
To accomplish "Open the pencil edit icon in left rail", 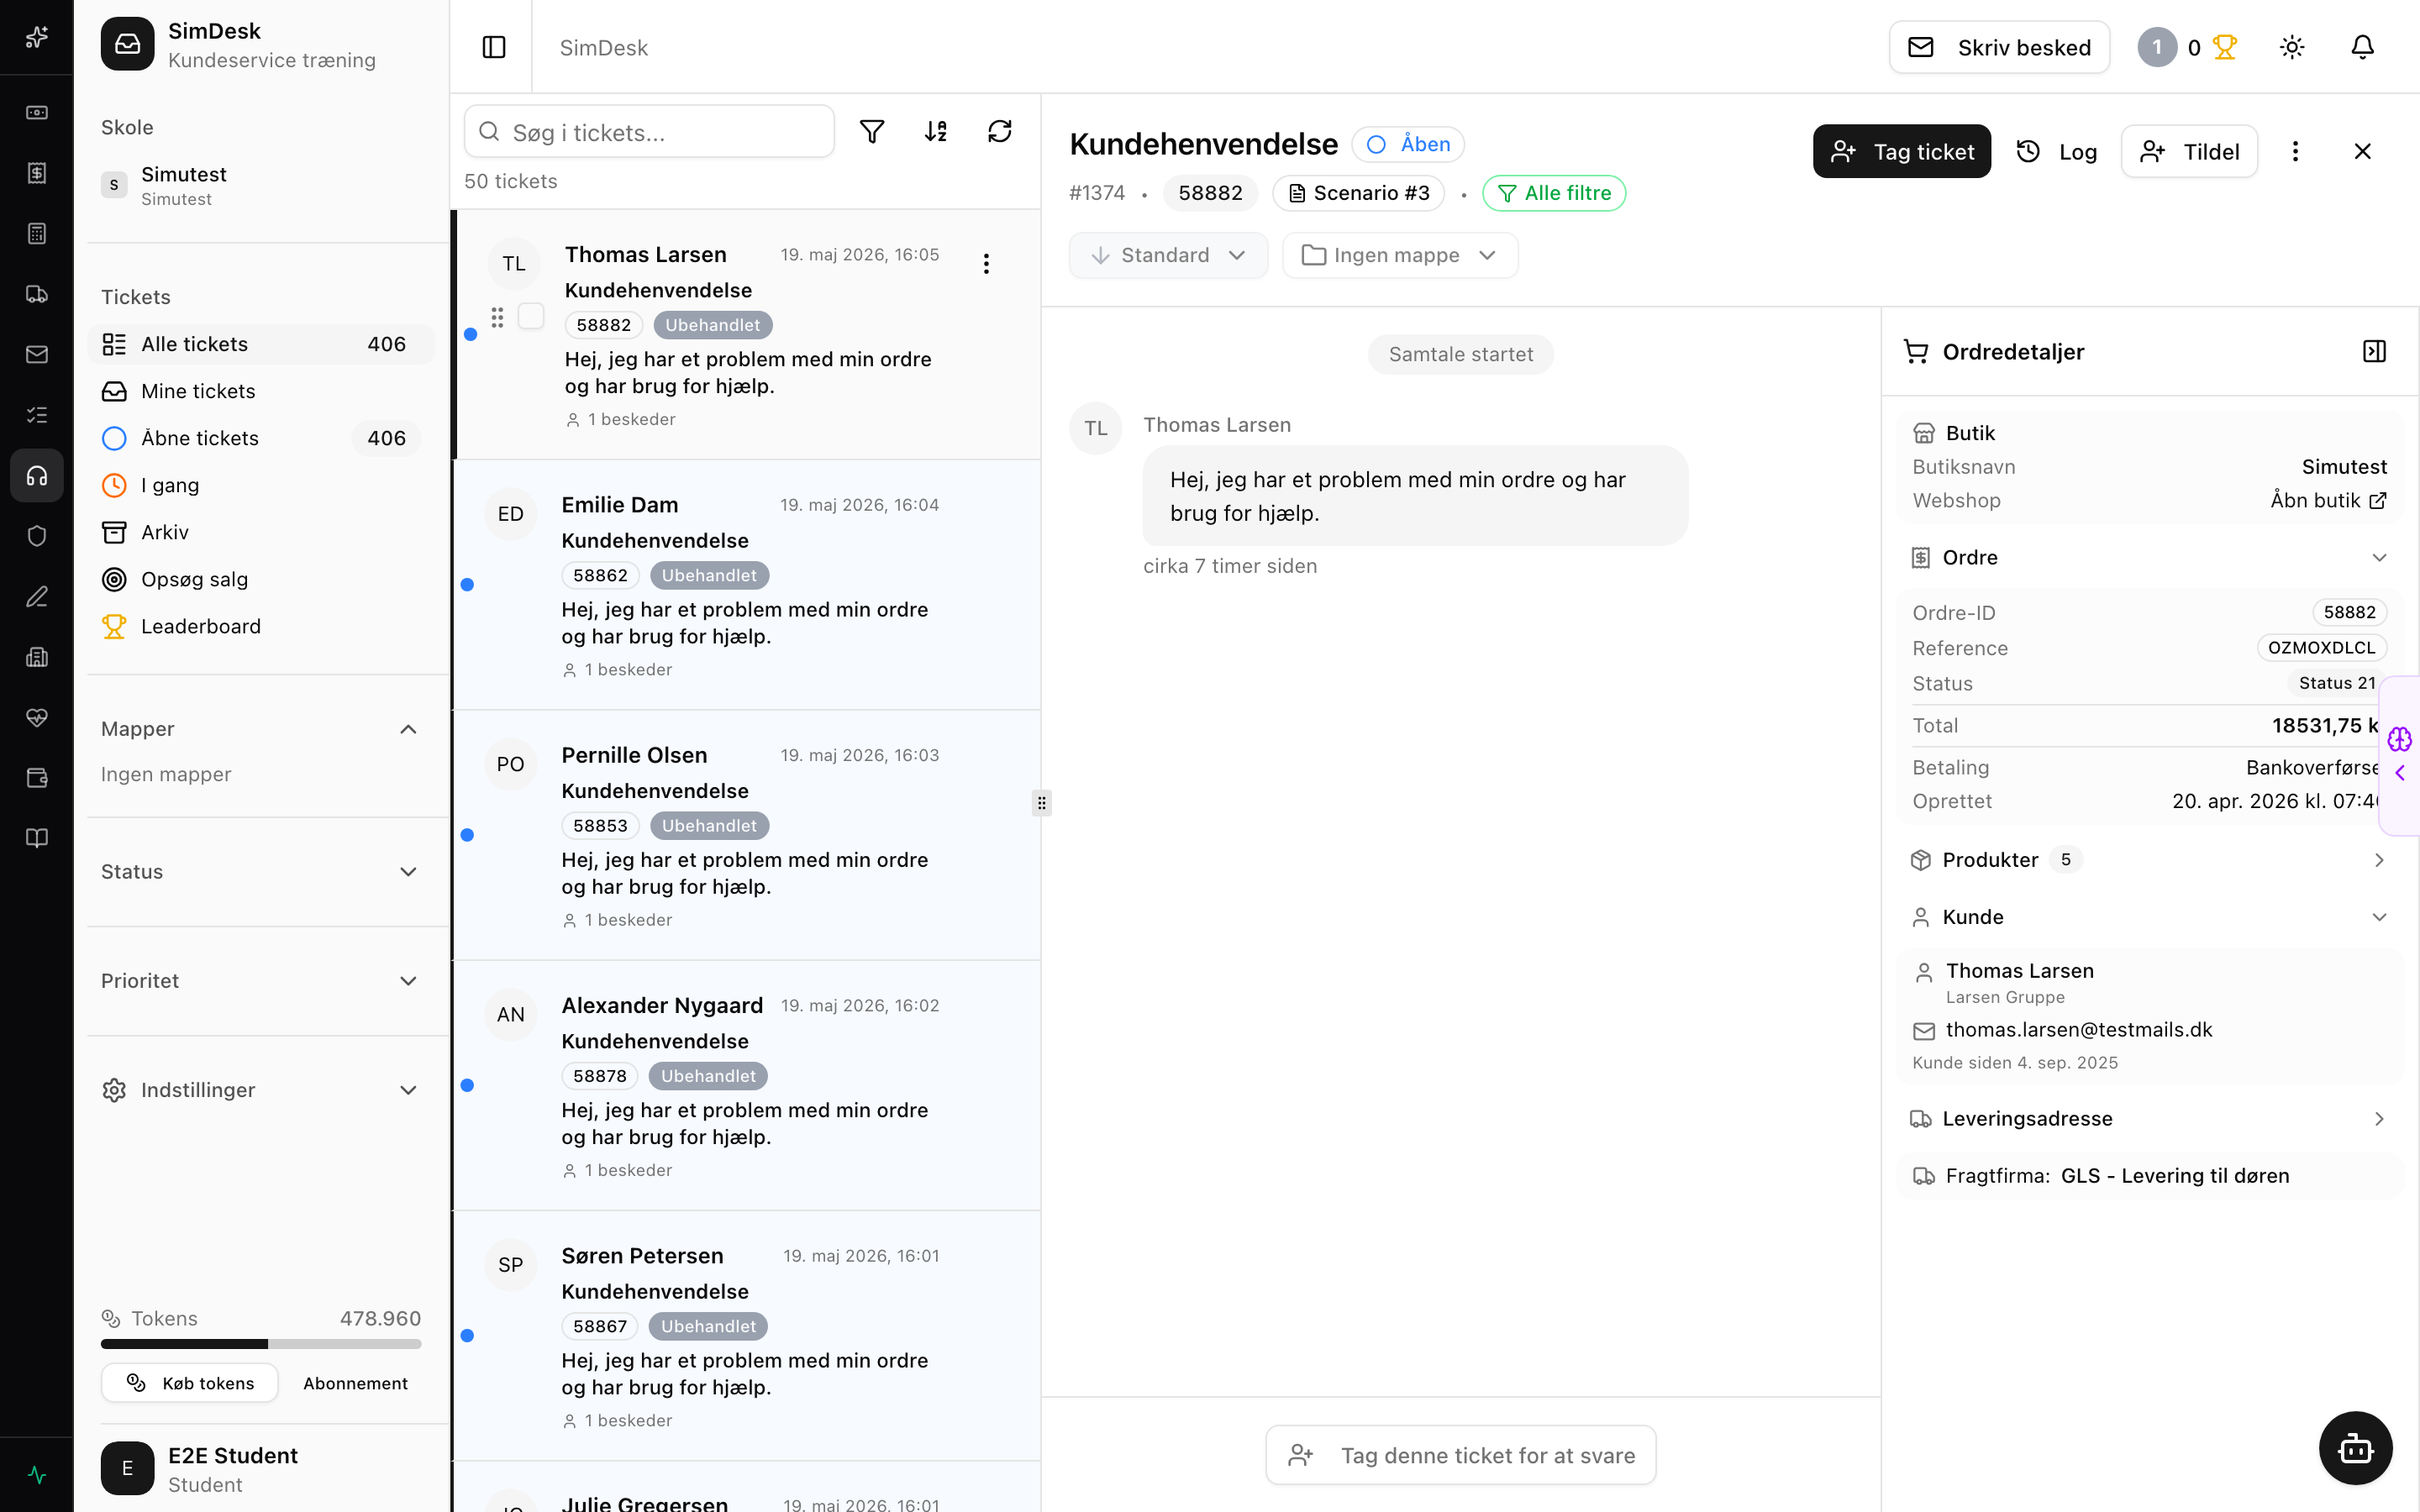I will coord(37,597).
